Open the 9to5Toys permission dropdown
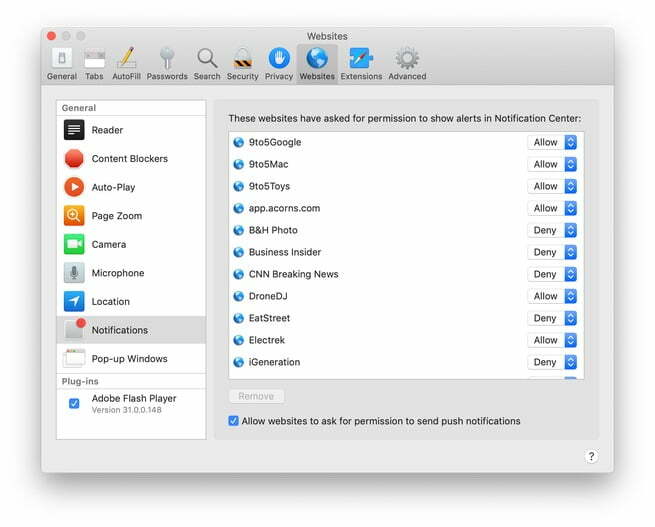Screen dimensions: 655x527 [x=552, y=186]
